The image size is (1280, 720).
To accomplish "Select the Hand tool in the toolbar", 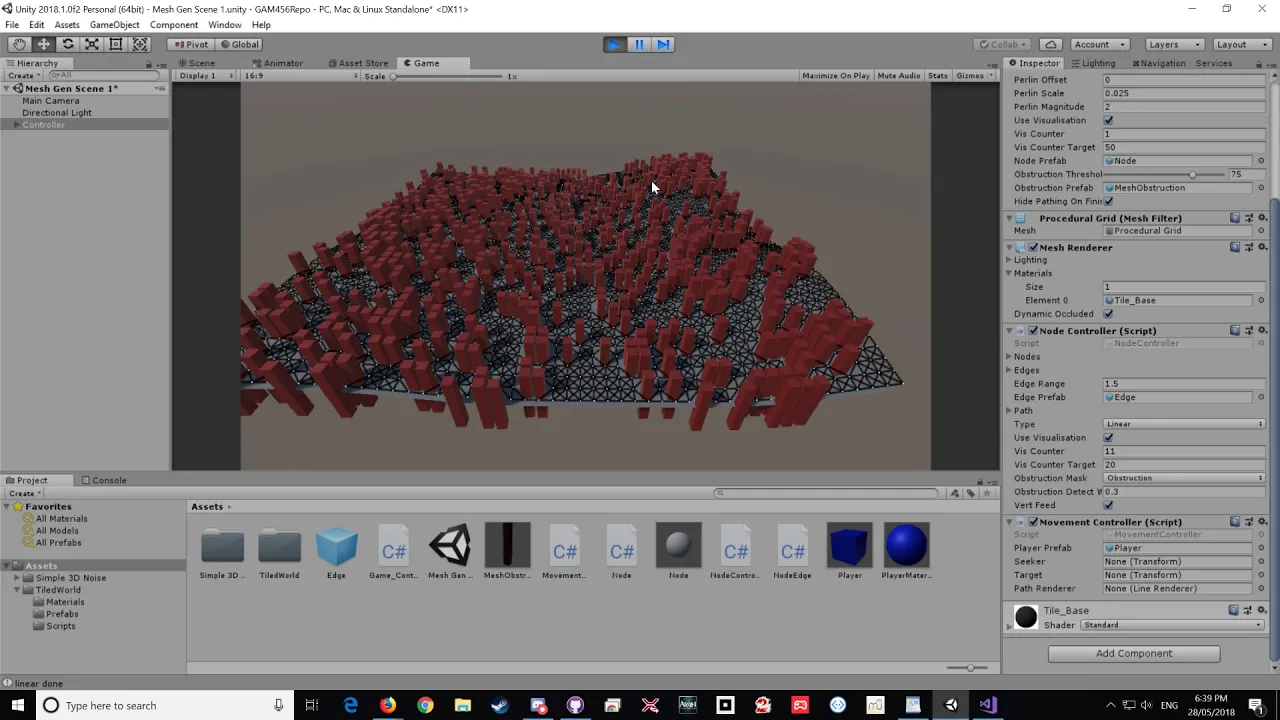I will 19,44.
